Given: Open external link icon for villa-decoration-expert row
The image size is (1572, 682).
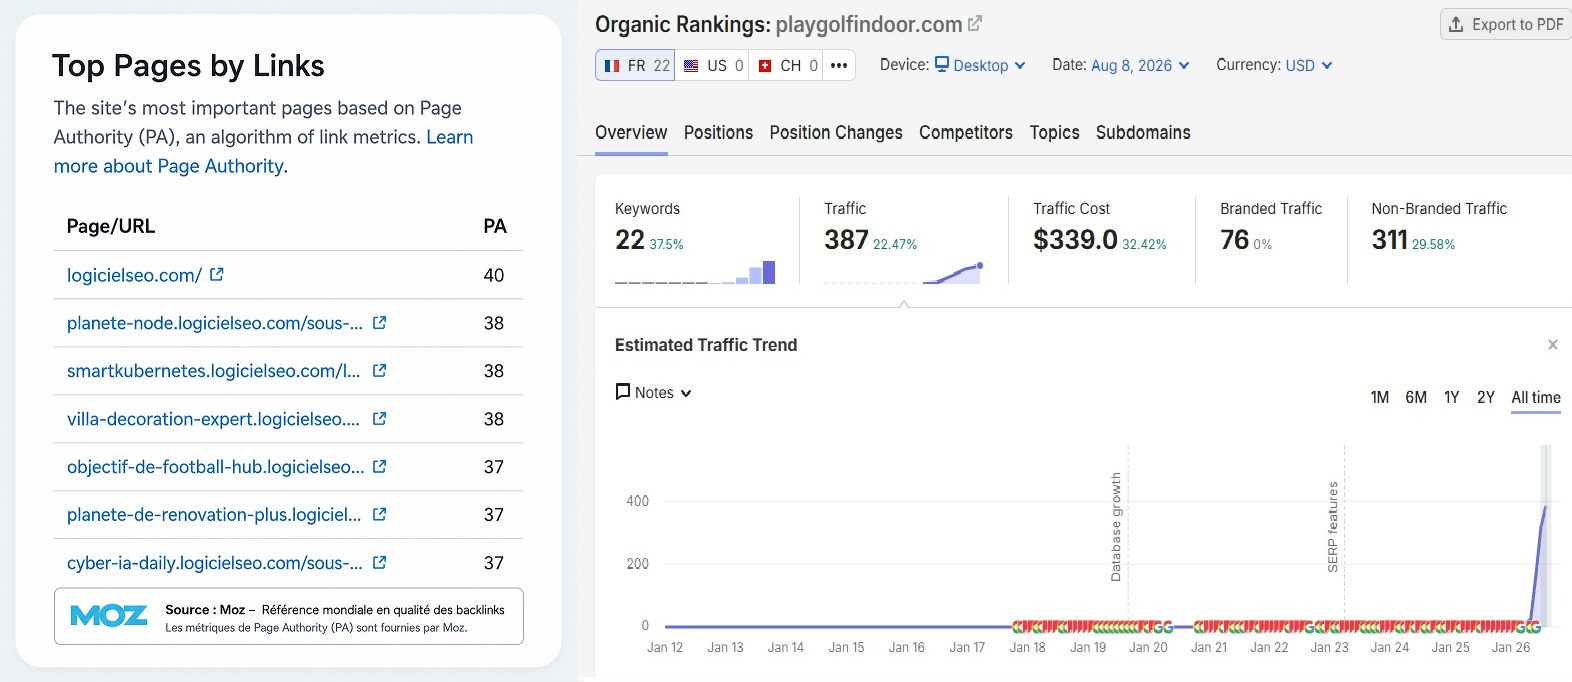Looking at the screenshot, I should [379, 419].
